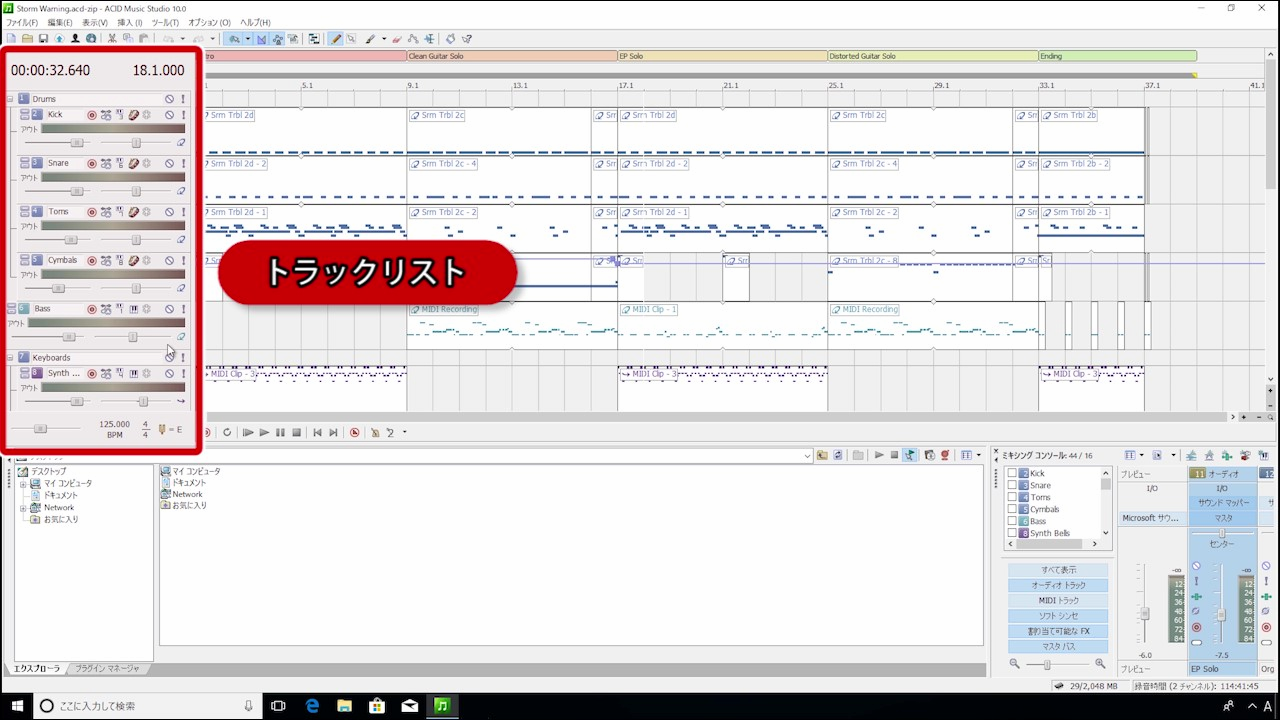
Task: Click the metronome icon beside the time signature
Action: pyautogui.click(x=162, y=429)
